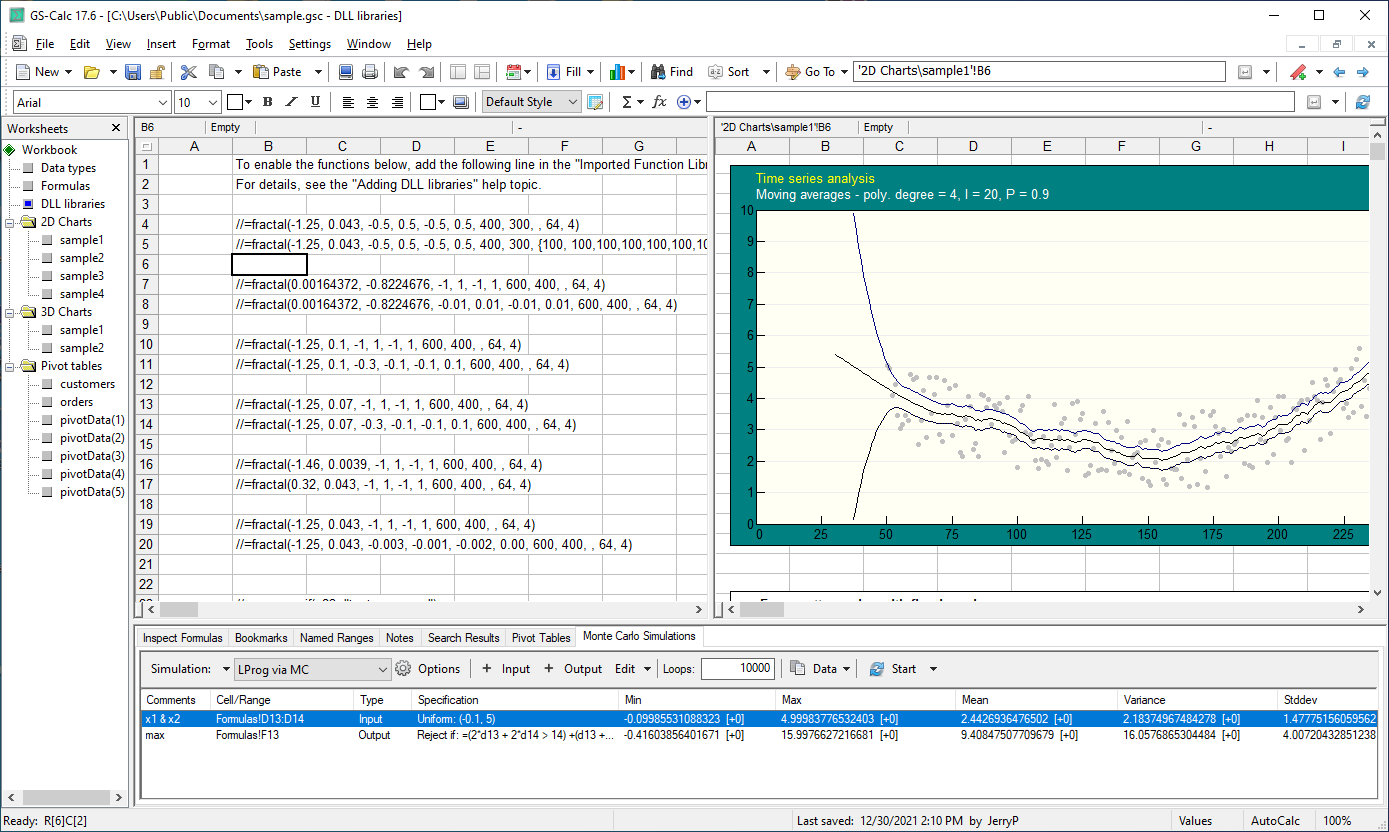Screen dimensions: 1389x832
Task: Switch to the Inspect Formulas tab
Action: (x=183, y=638)
